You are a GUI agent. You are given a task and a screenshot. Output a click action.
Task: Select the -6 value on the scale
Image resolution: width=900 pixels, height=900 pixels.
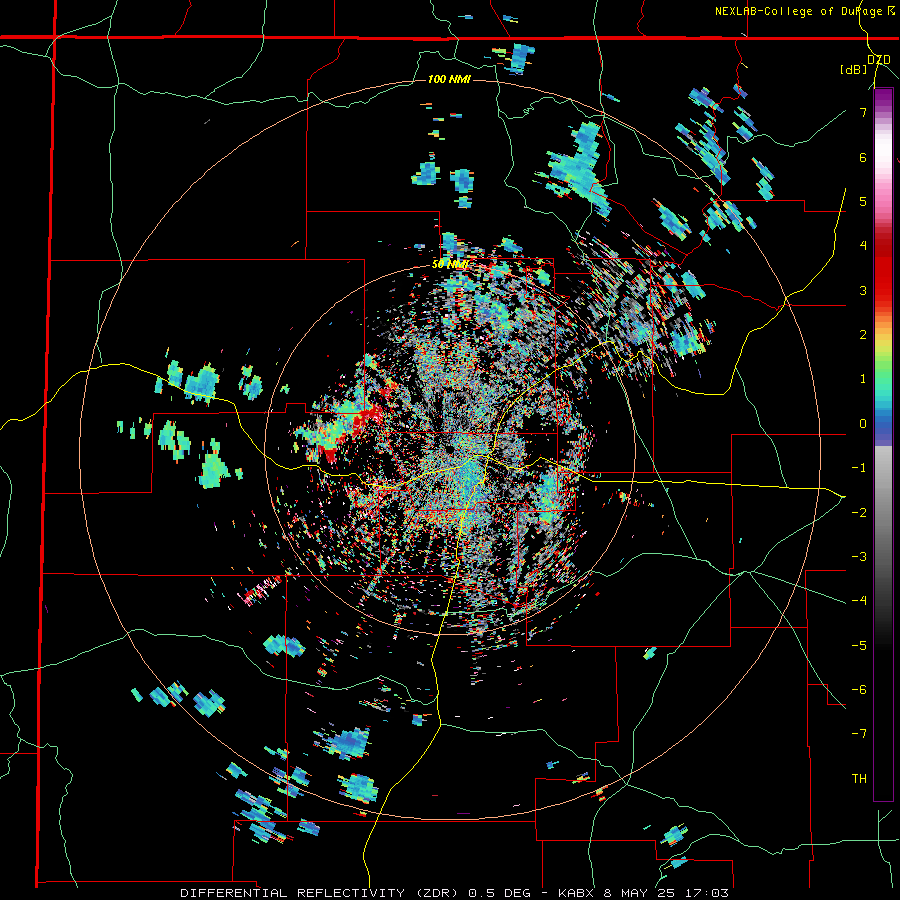click(x=859, y=689)
